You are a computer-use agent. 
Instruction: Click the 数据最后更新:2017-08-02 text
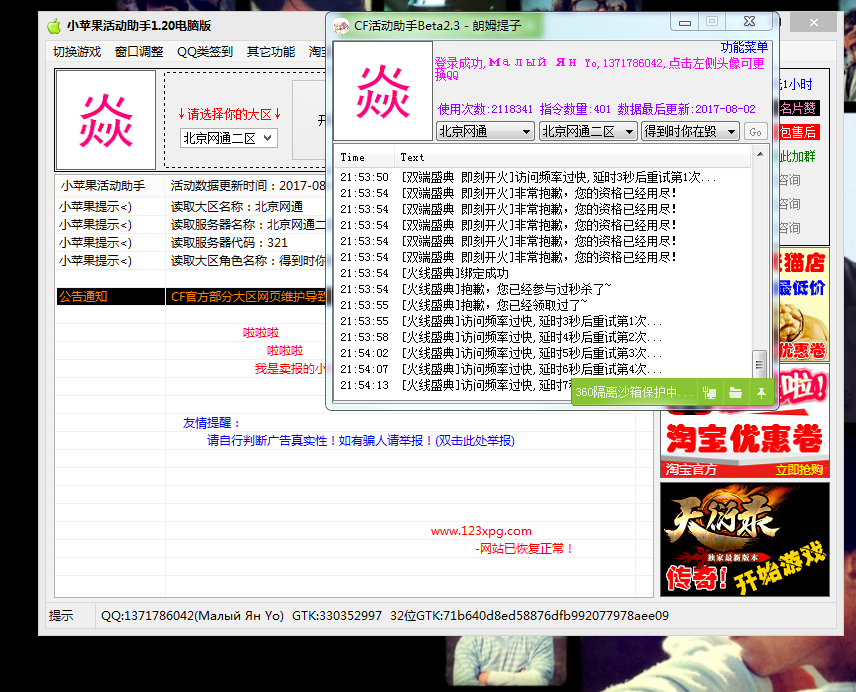(x=687, y=109)
